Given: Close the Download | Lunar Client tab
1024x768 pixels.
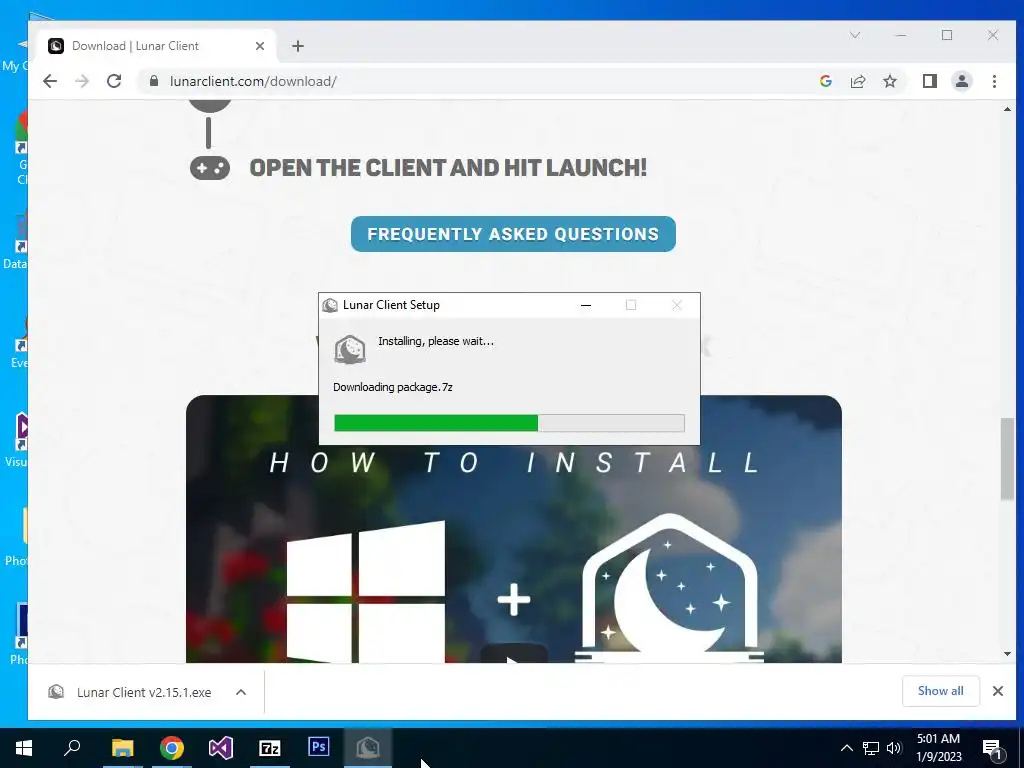Looking at the screenshot, I should coord(260,46).
